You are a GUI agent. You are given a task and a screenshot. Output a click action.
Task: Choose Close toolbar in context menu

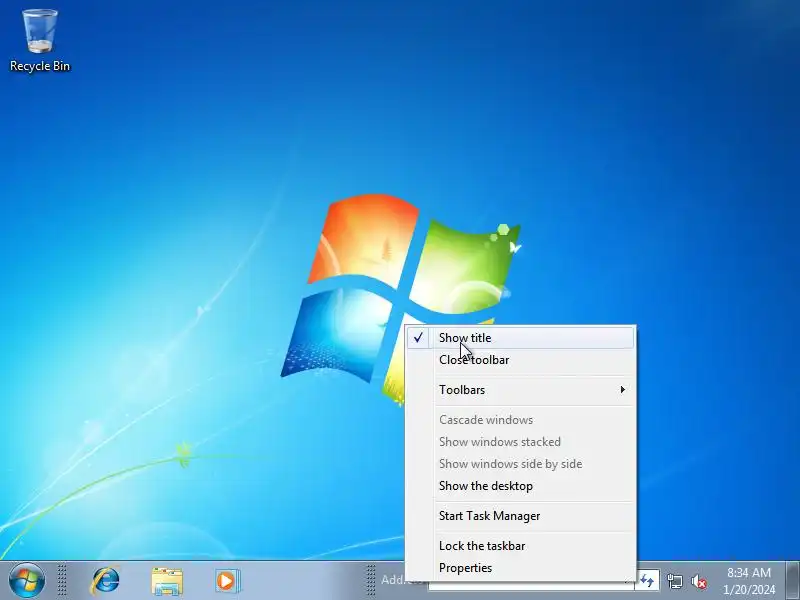click(x=520, y=360)
